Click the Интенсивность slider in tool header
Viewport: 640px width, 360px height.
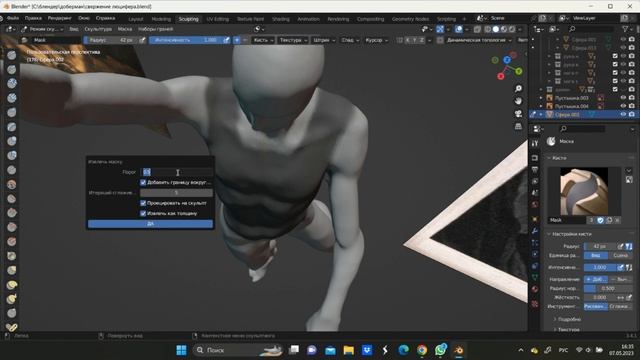coord(186,40)
